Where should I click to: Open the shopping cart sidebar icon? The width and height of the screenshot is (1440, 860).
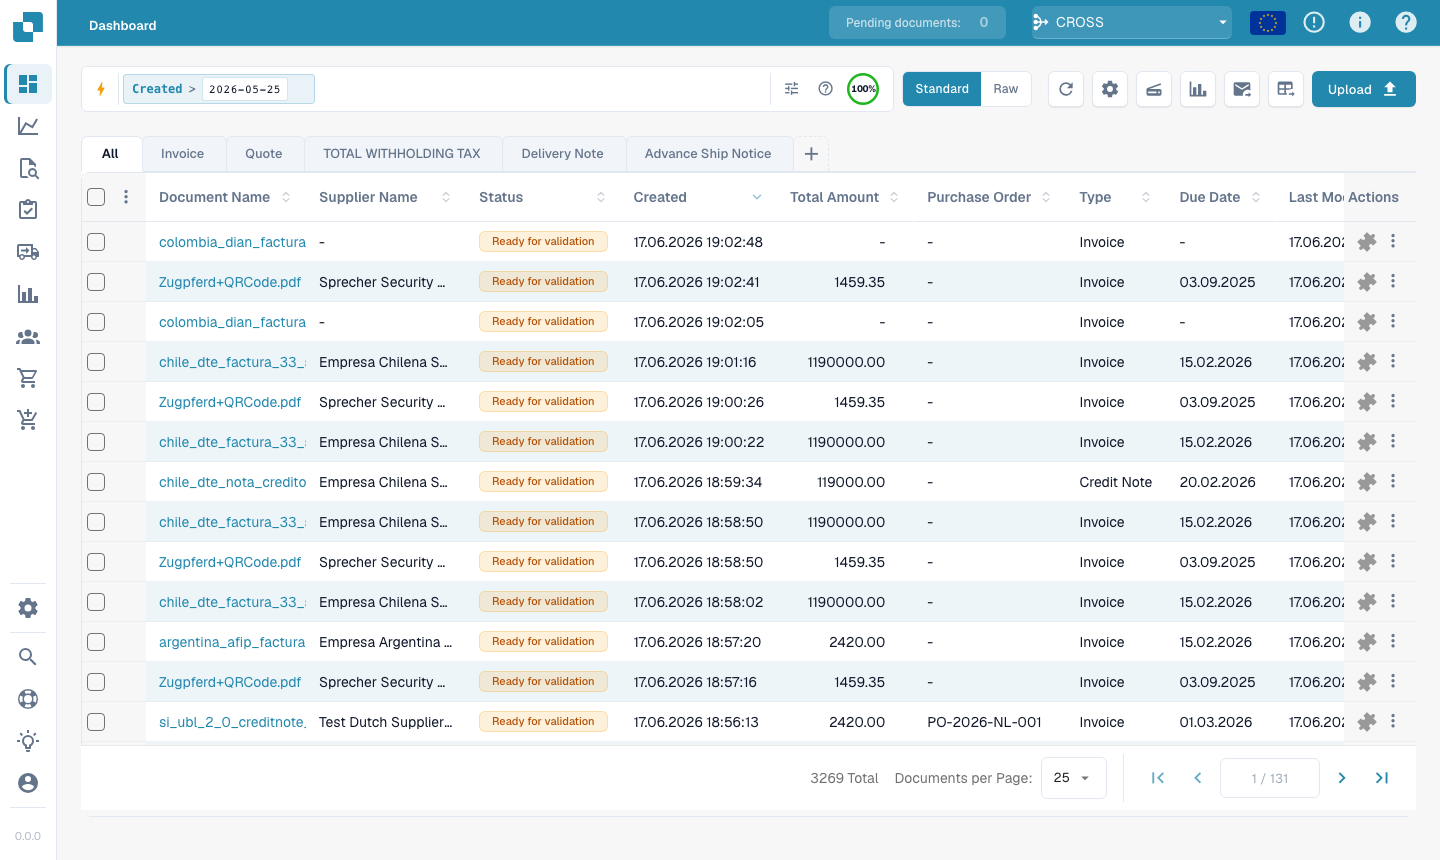click(x=28, y=378)
